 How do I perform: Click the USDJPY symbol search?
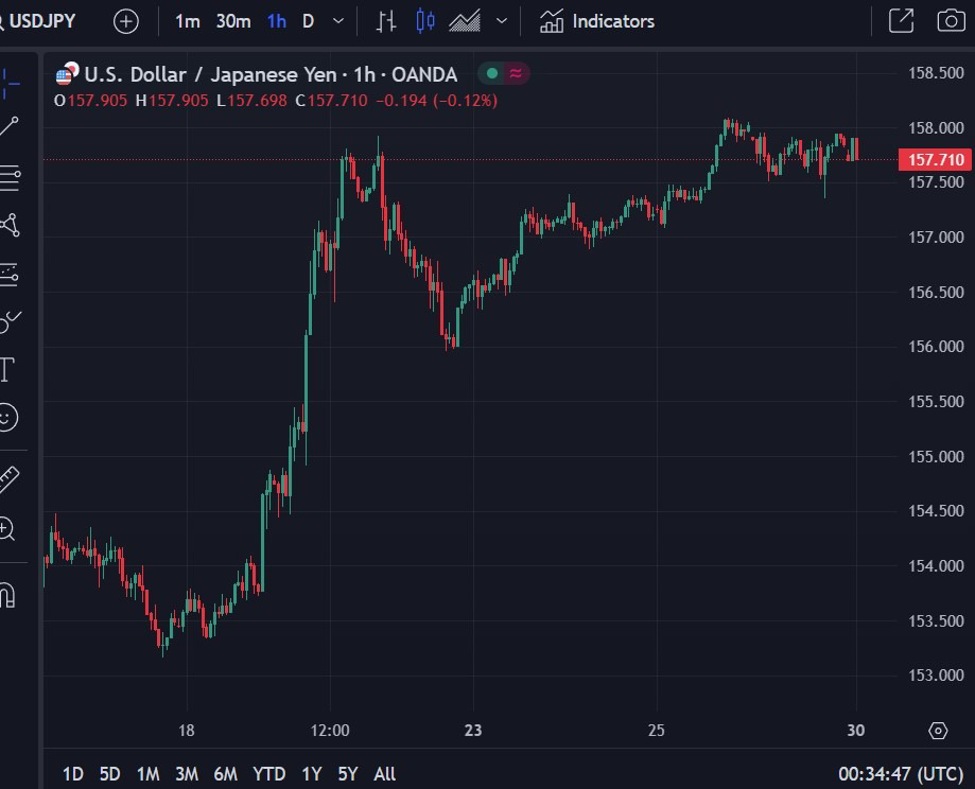point(39,21)
